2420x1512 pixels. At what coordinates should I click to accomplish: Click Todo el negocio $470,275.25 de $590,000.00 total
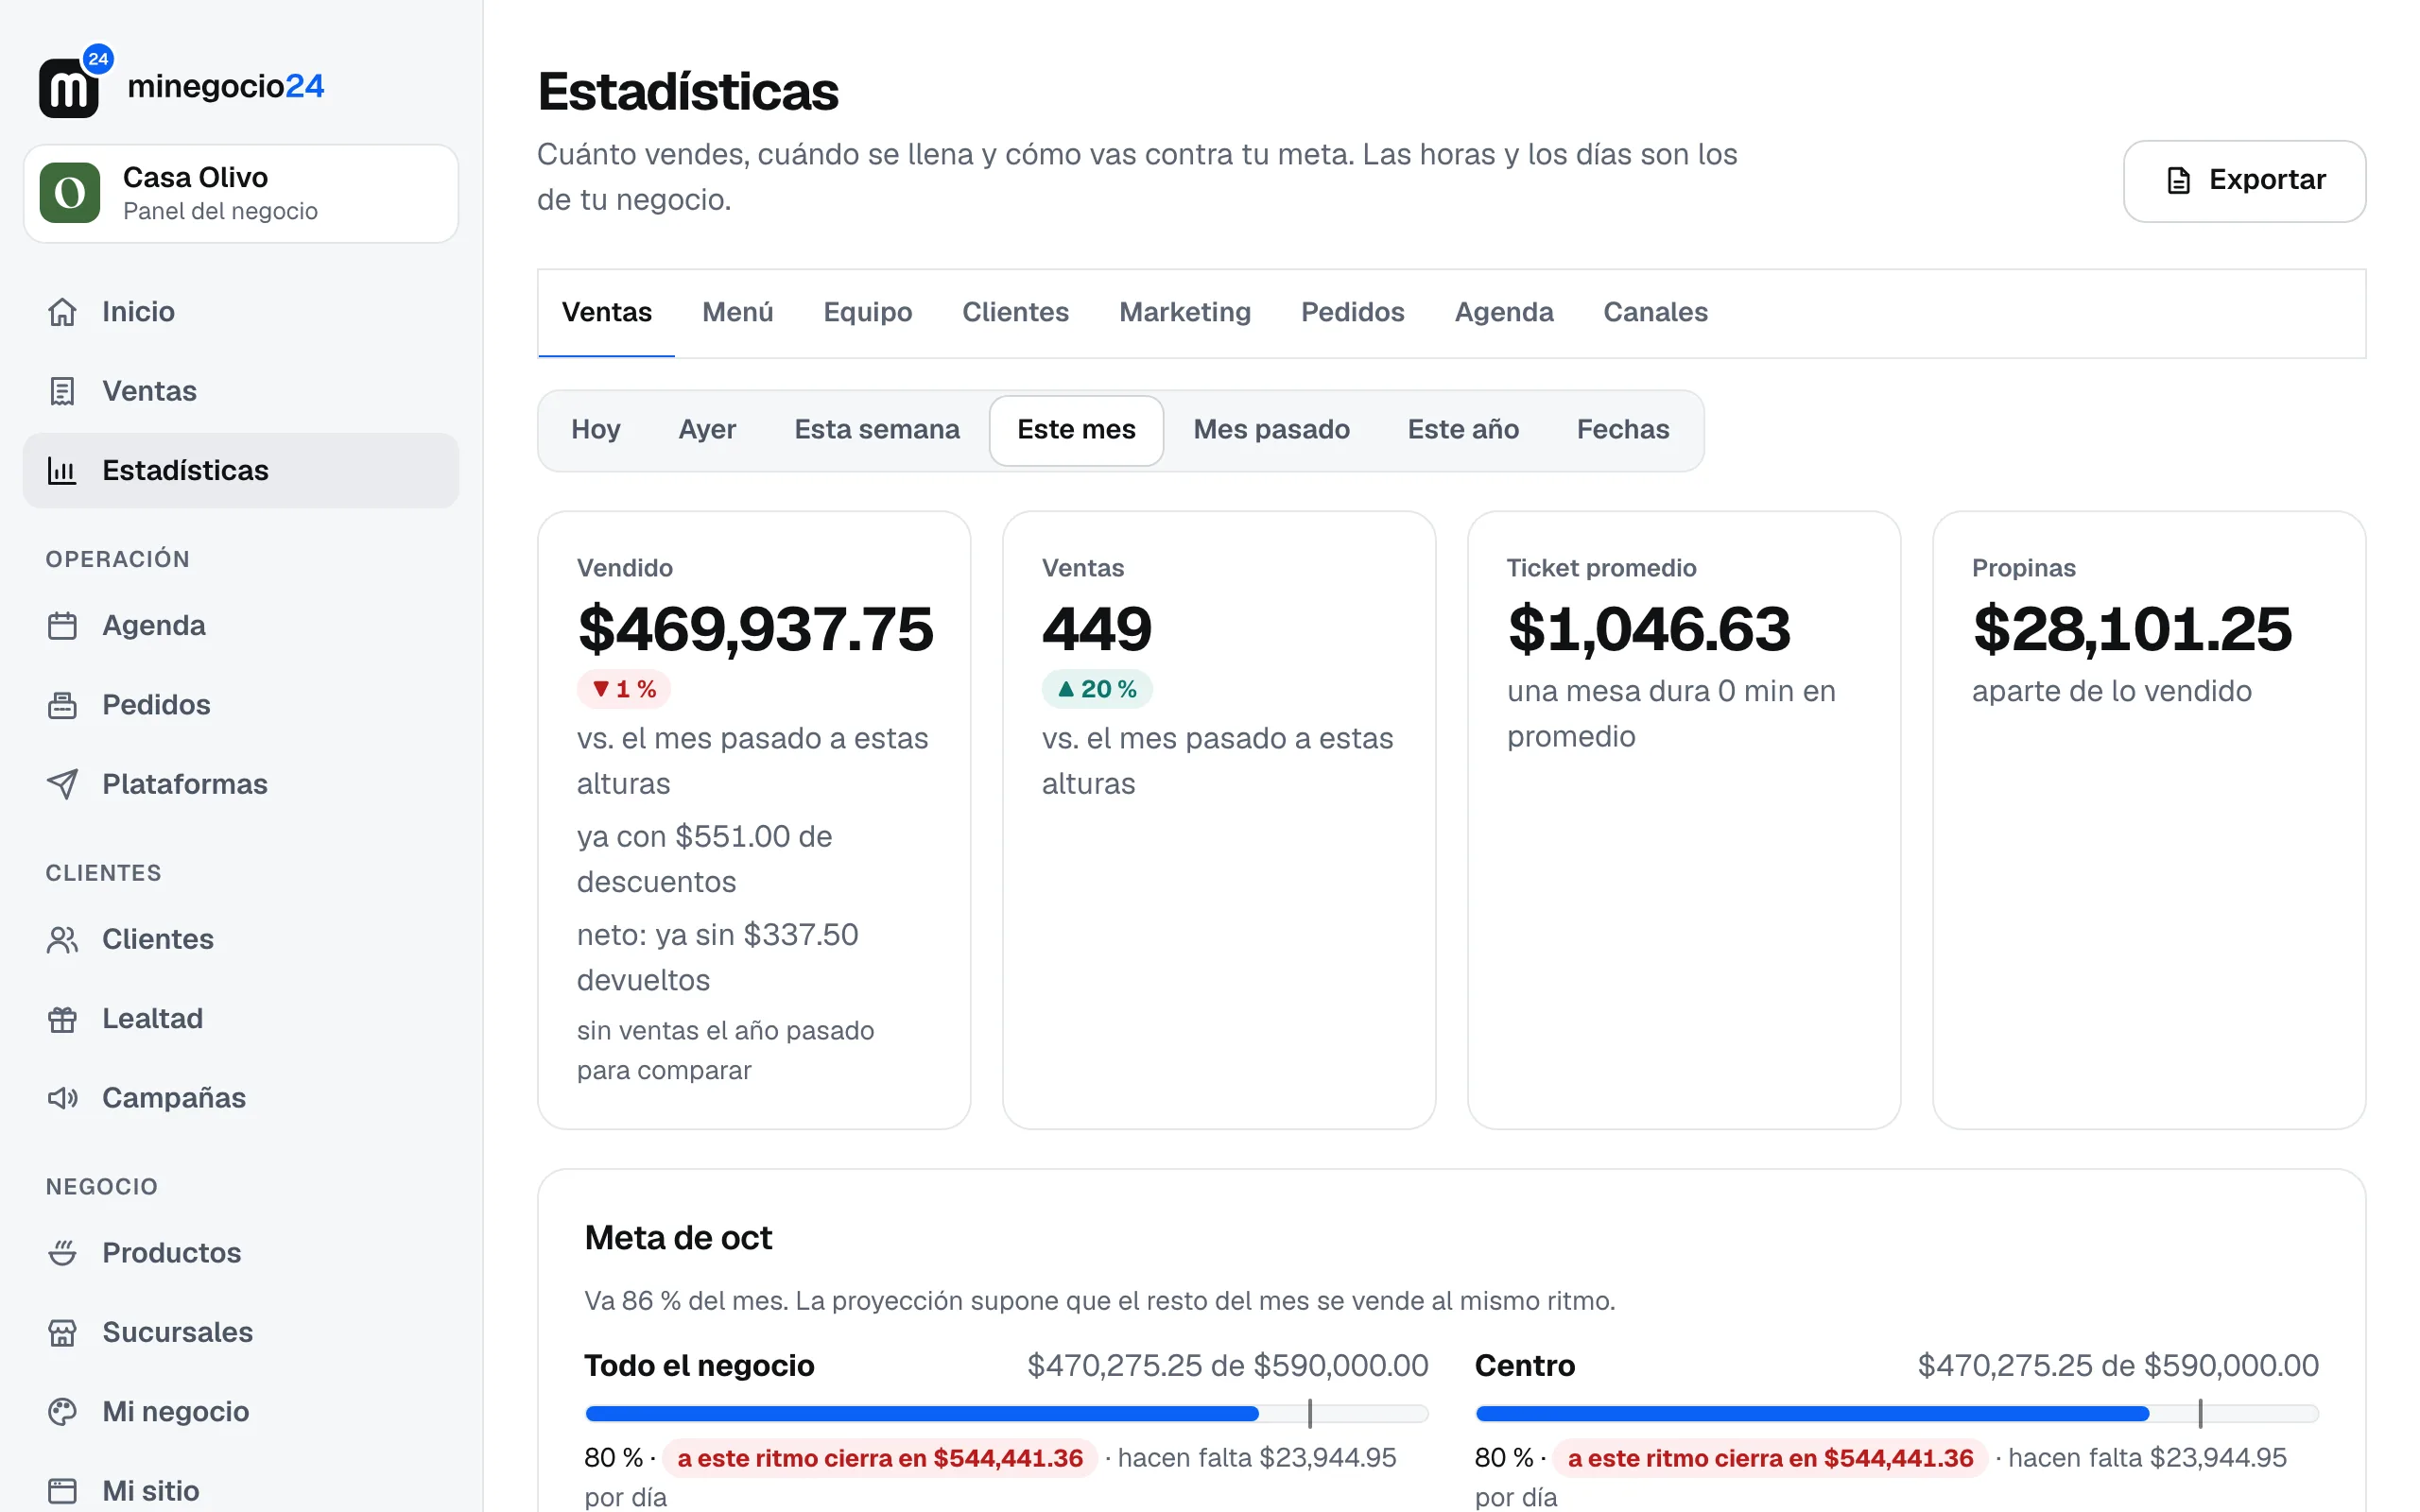pyautogui.click(x=1228, y=1365)
